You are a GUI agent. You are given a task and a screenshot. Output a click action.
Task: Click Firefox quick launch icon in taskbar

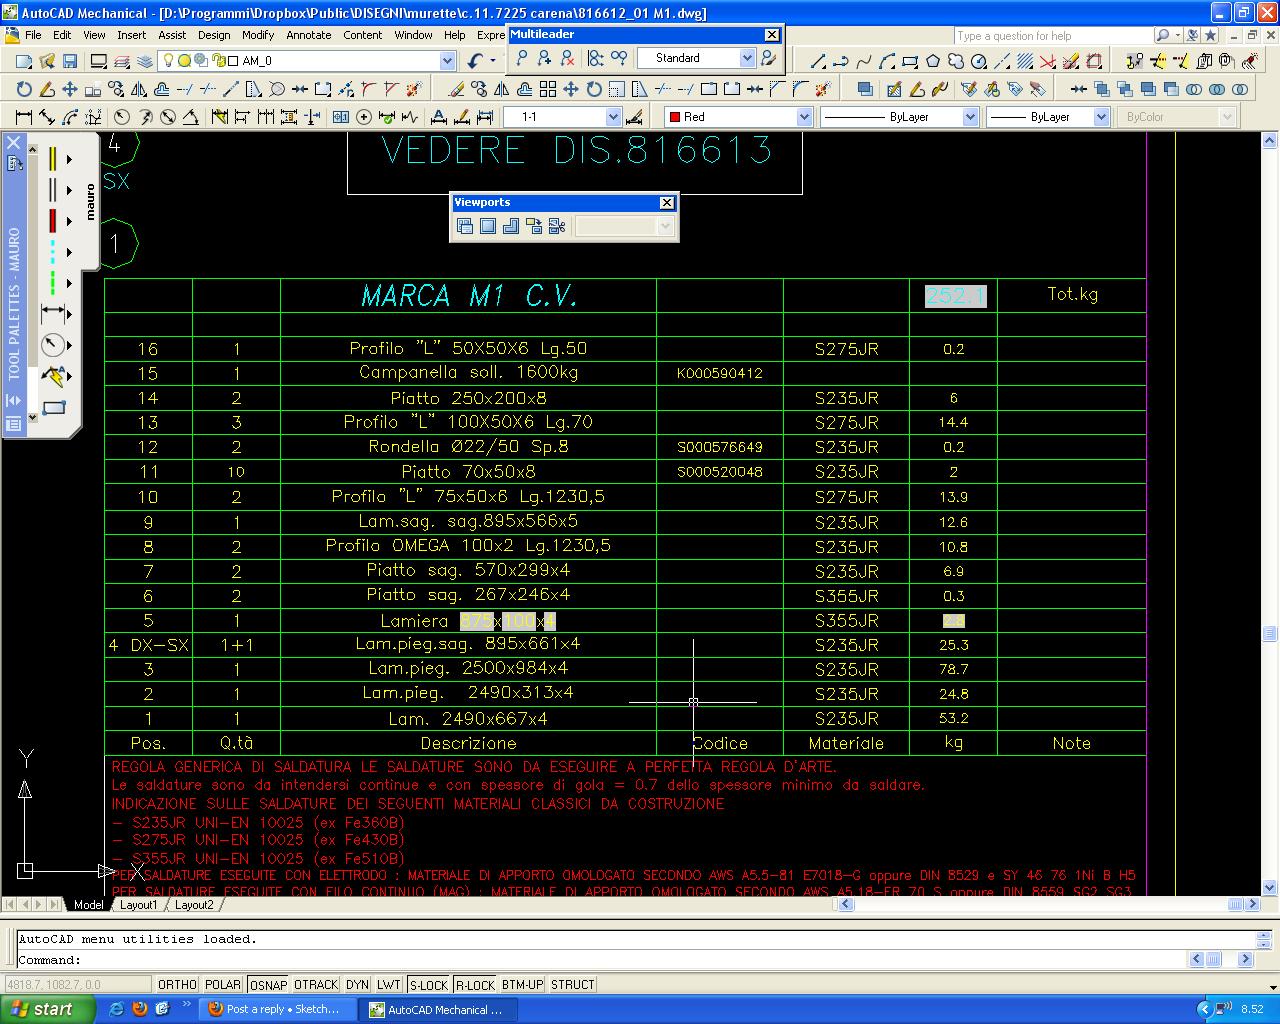point(139,1009)
